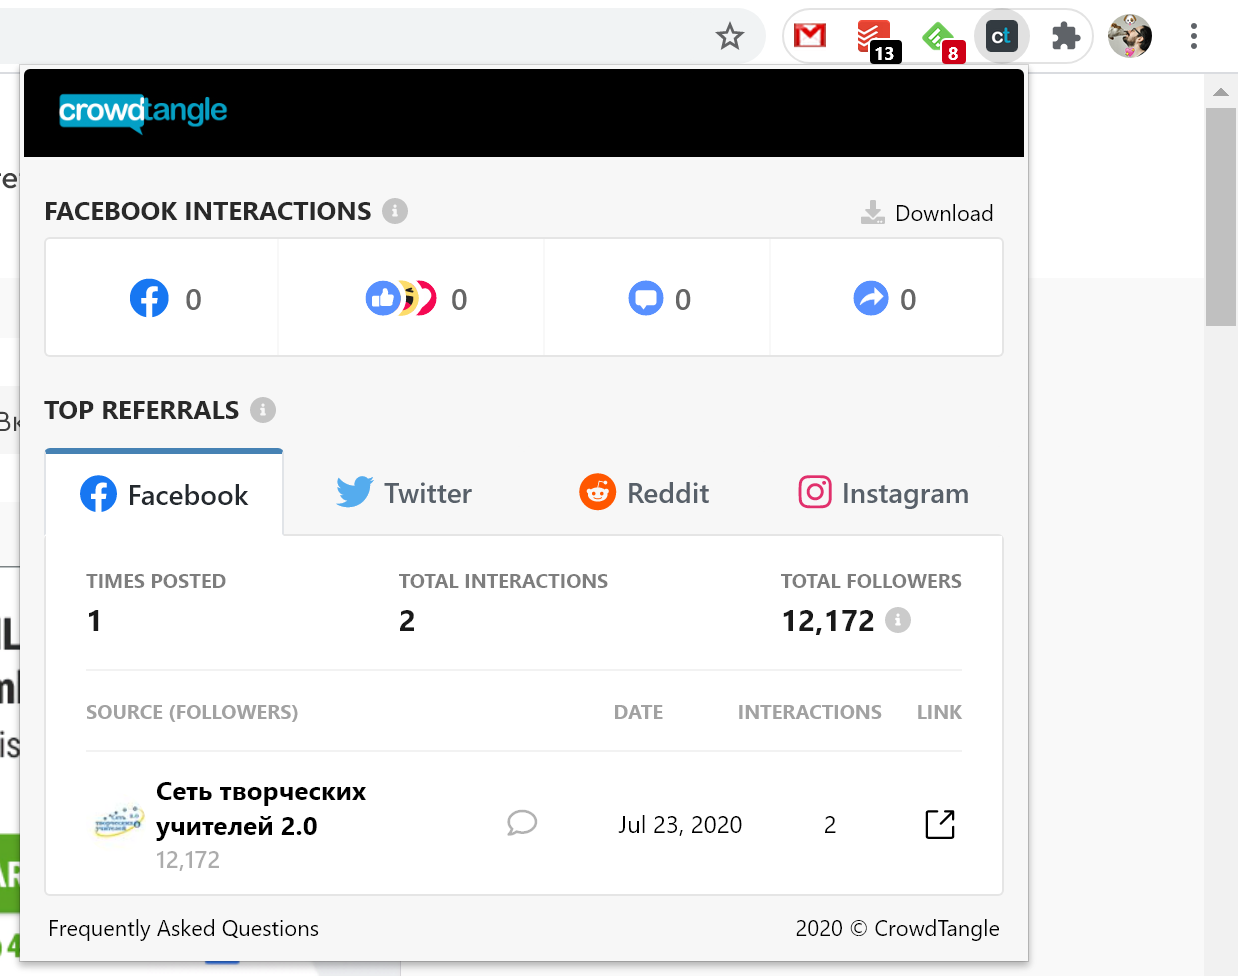Click the Facebook total interactions icon
The width and height of the screenshot is (1238, 976).
click(x=149, y=298)
